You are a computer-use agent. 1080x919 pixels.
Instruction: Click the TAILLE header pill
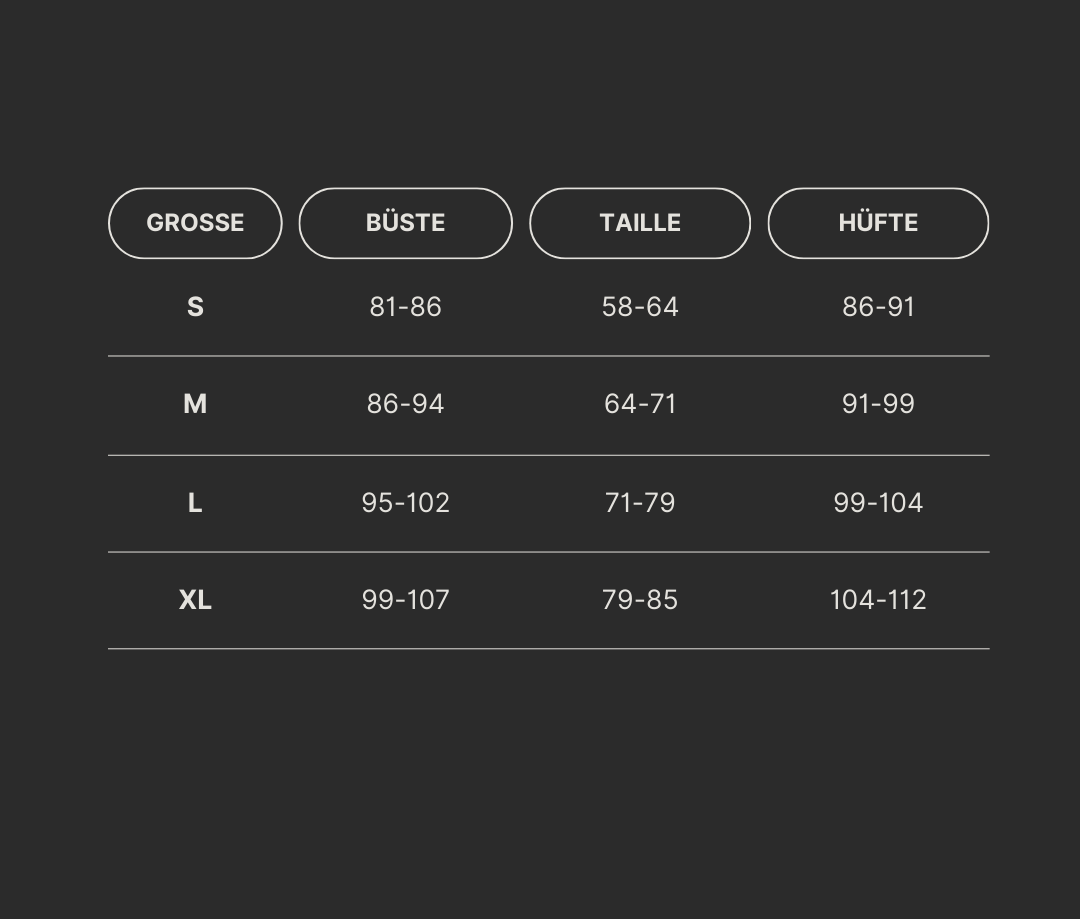point(640,223)
